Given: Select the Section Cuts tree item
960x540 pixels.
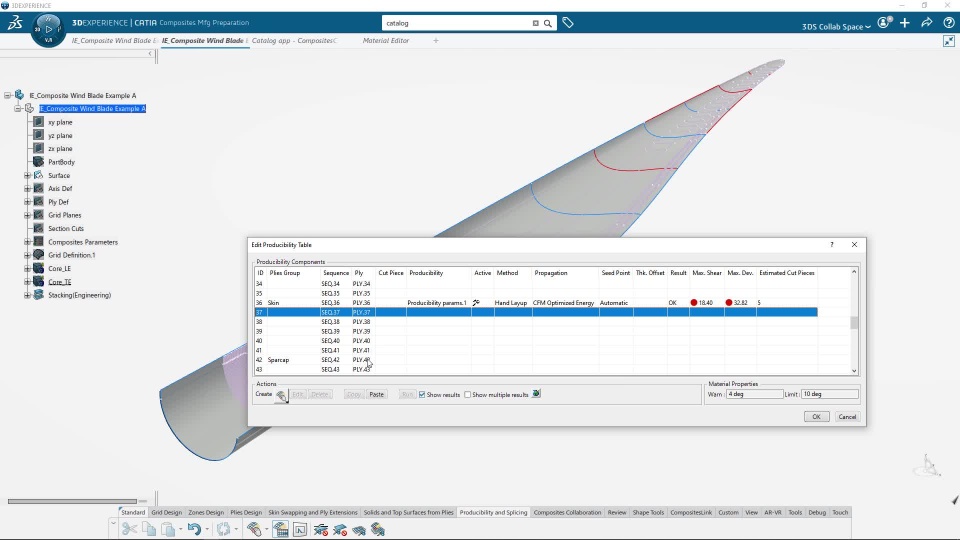Looking at the screenshot, I should 66,228.
